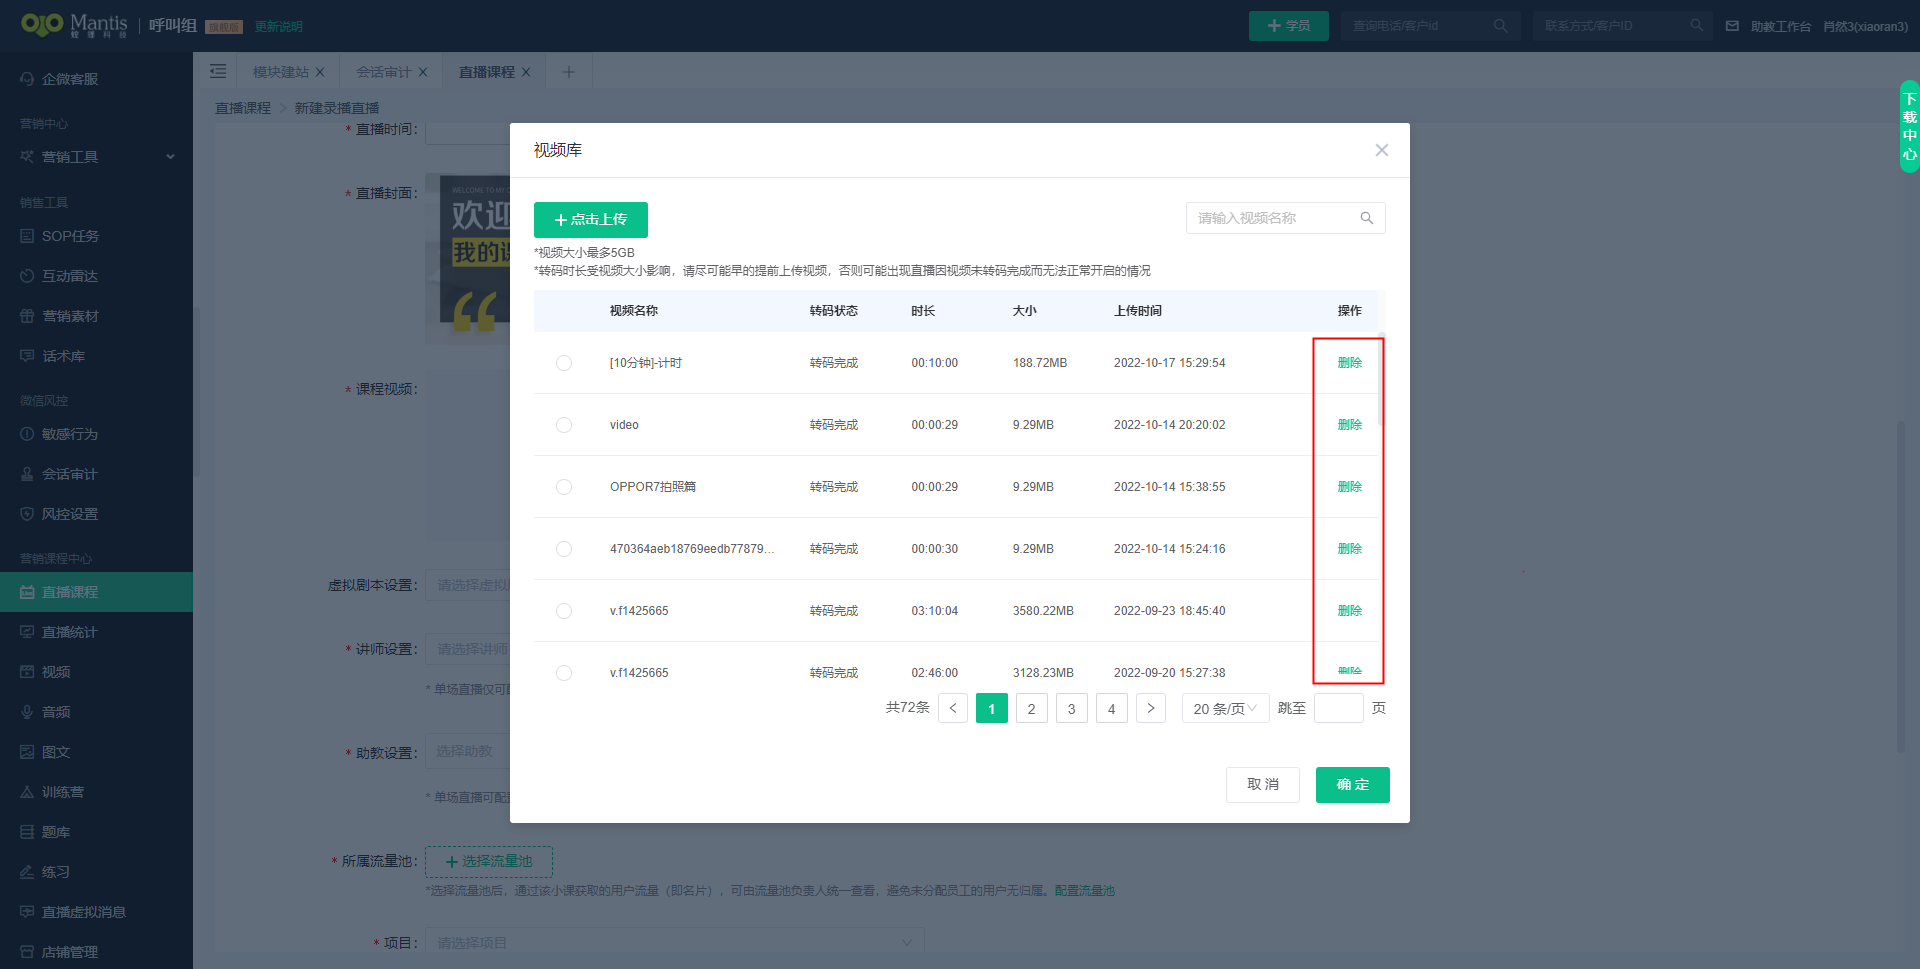
Task: Close the 模块建站 tab
Action: pos(320,71)
